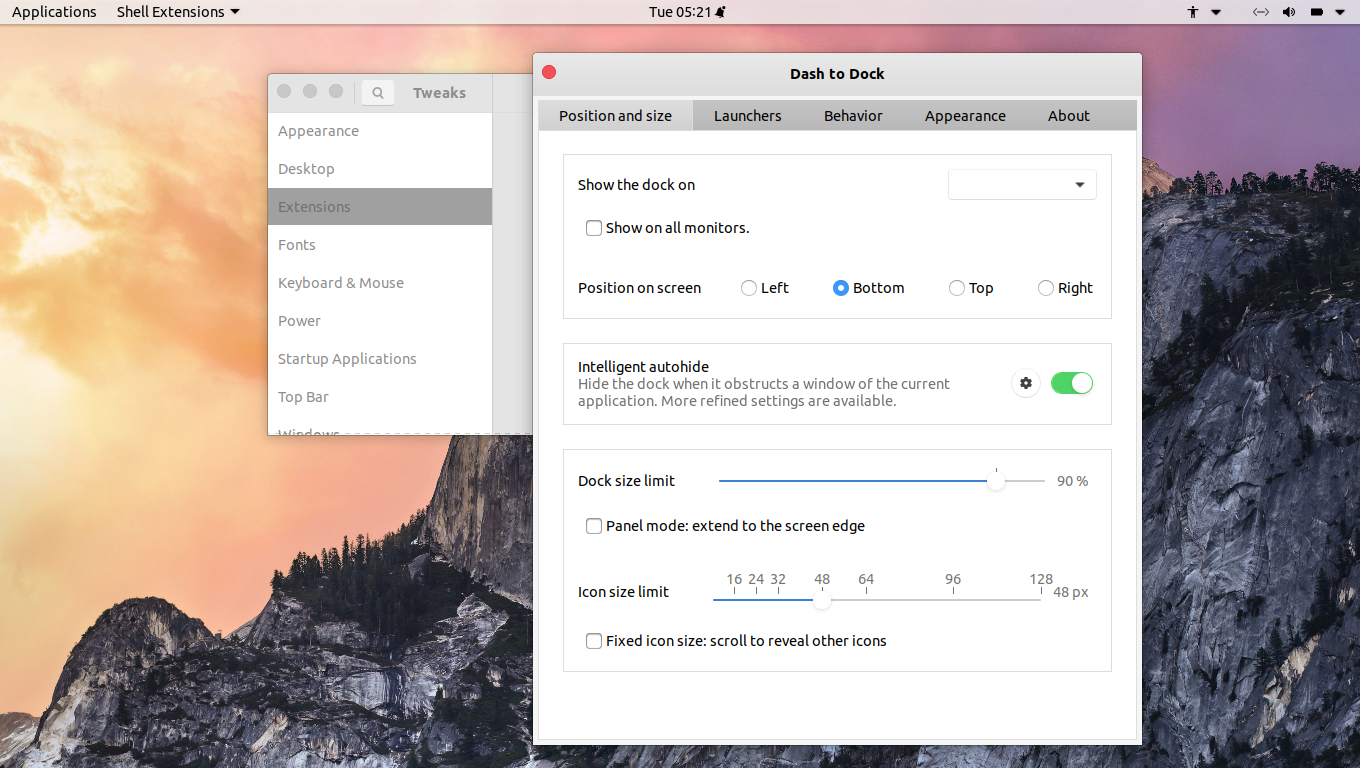This screenshot has width=1360, height=768.
Task: Click the 64 mark on icon size slider
Action: [x=866, y=579]
